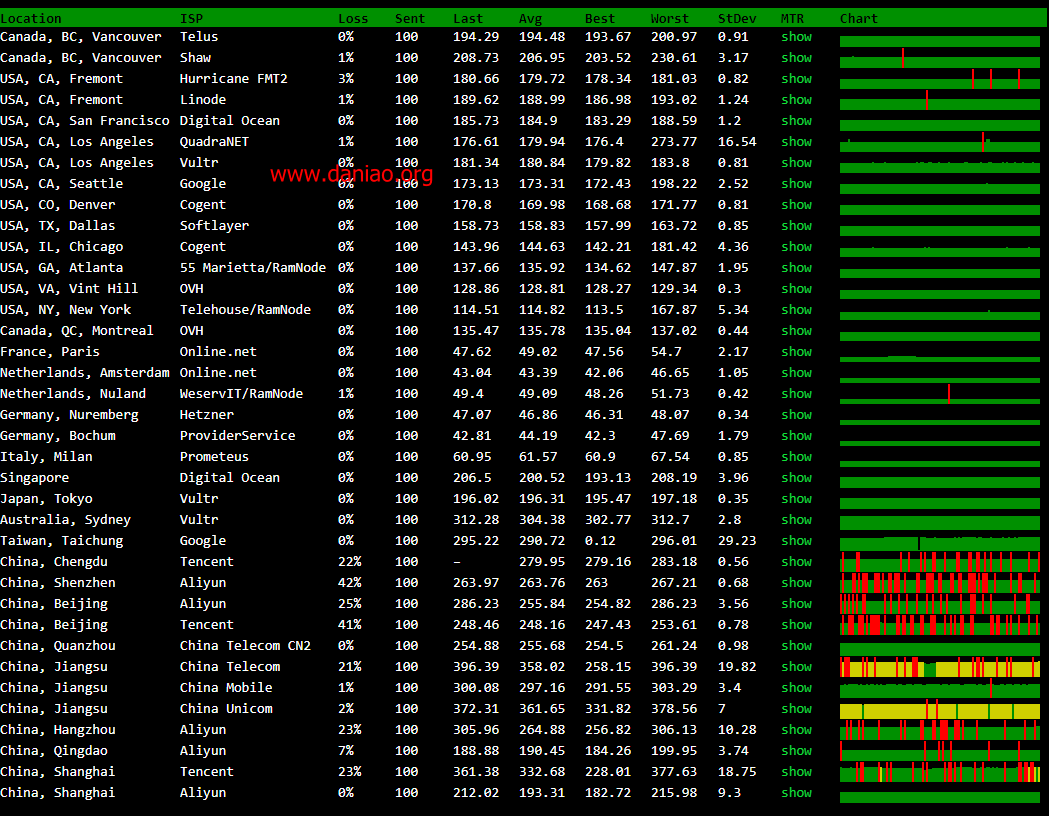The image size is (1049, 816).
Task: Open show link for Atlanta 55 Marietta/RamNode
Action: pos(796,268)
